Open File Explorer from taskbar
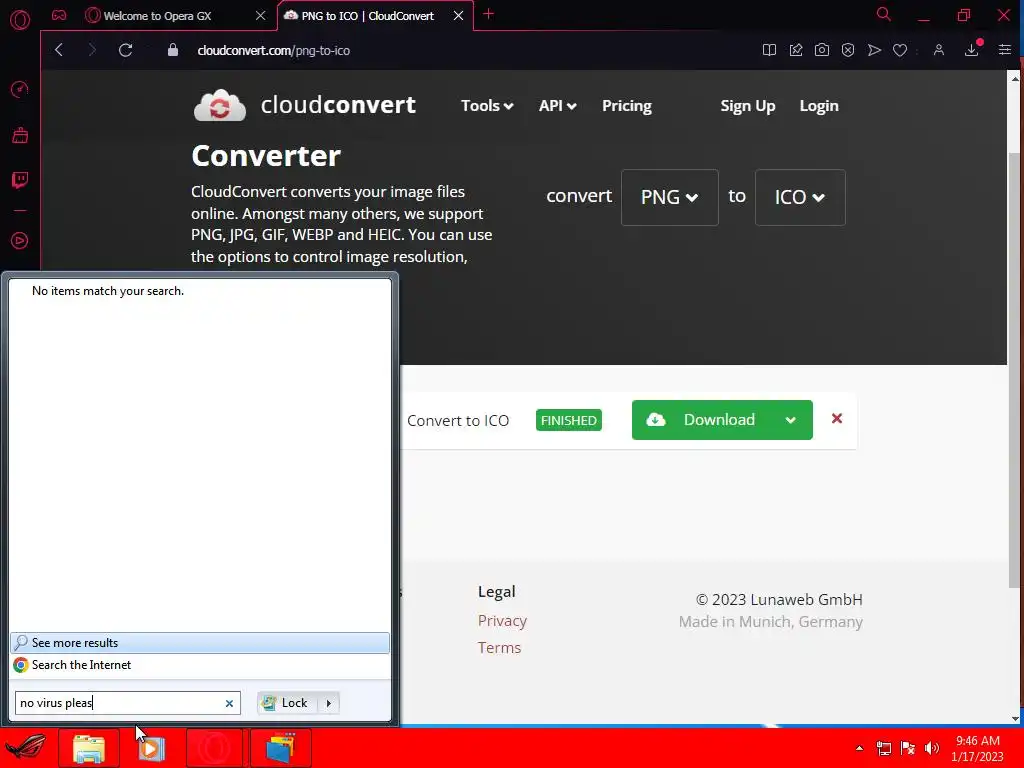 [89, 748]
